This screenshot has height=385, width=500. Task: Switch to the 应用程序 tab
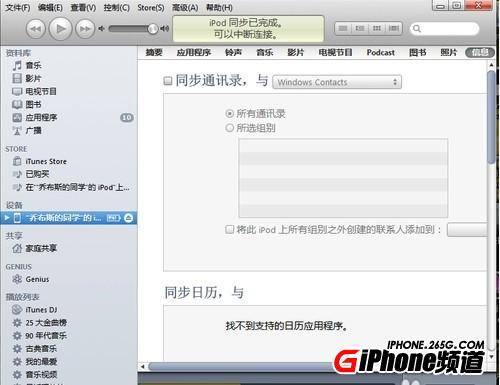click(194, 52)
